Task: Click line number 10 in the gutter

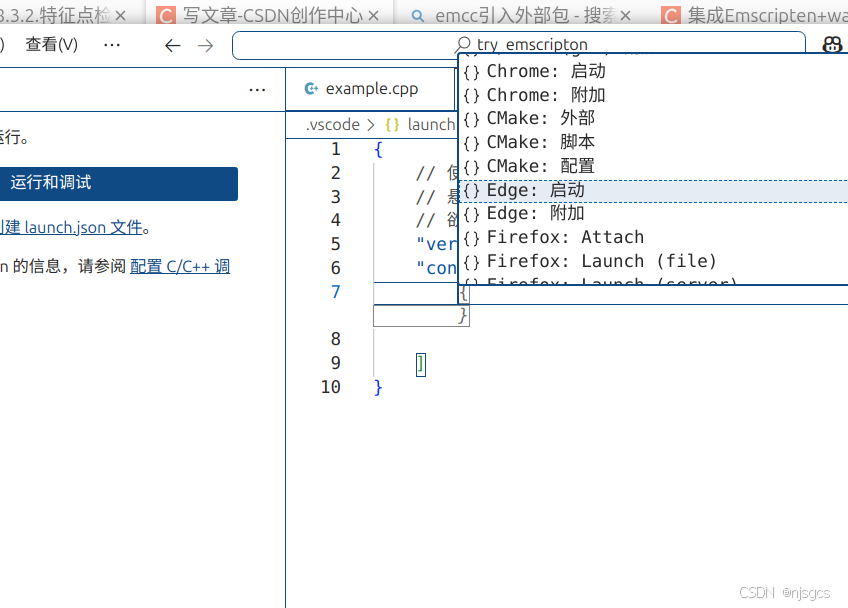Action: point(330,387)
